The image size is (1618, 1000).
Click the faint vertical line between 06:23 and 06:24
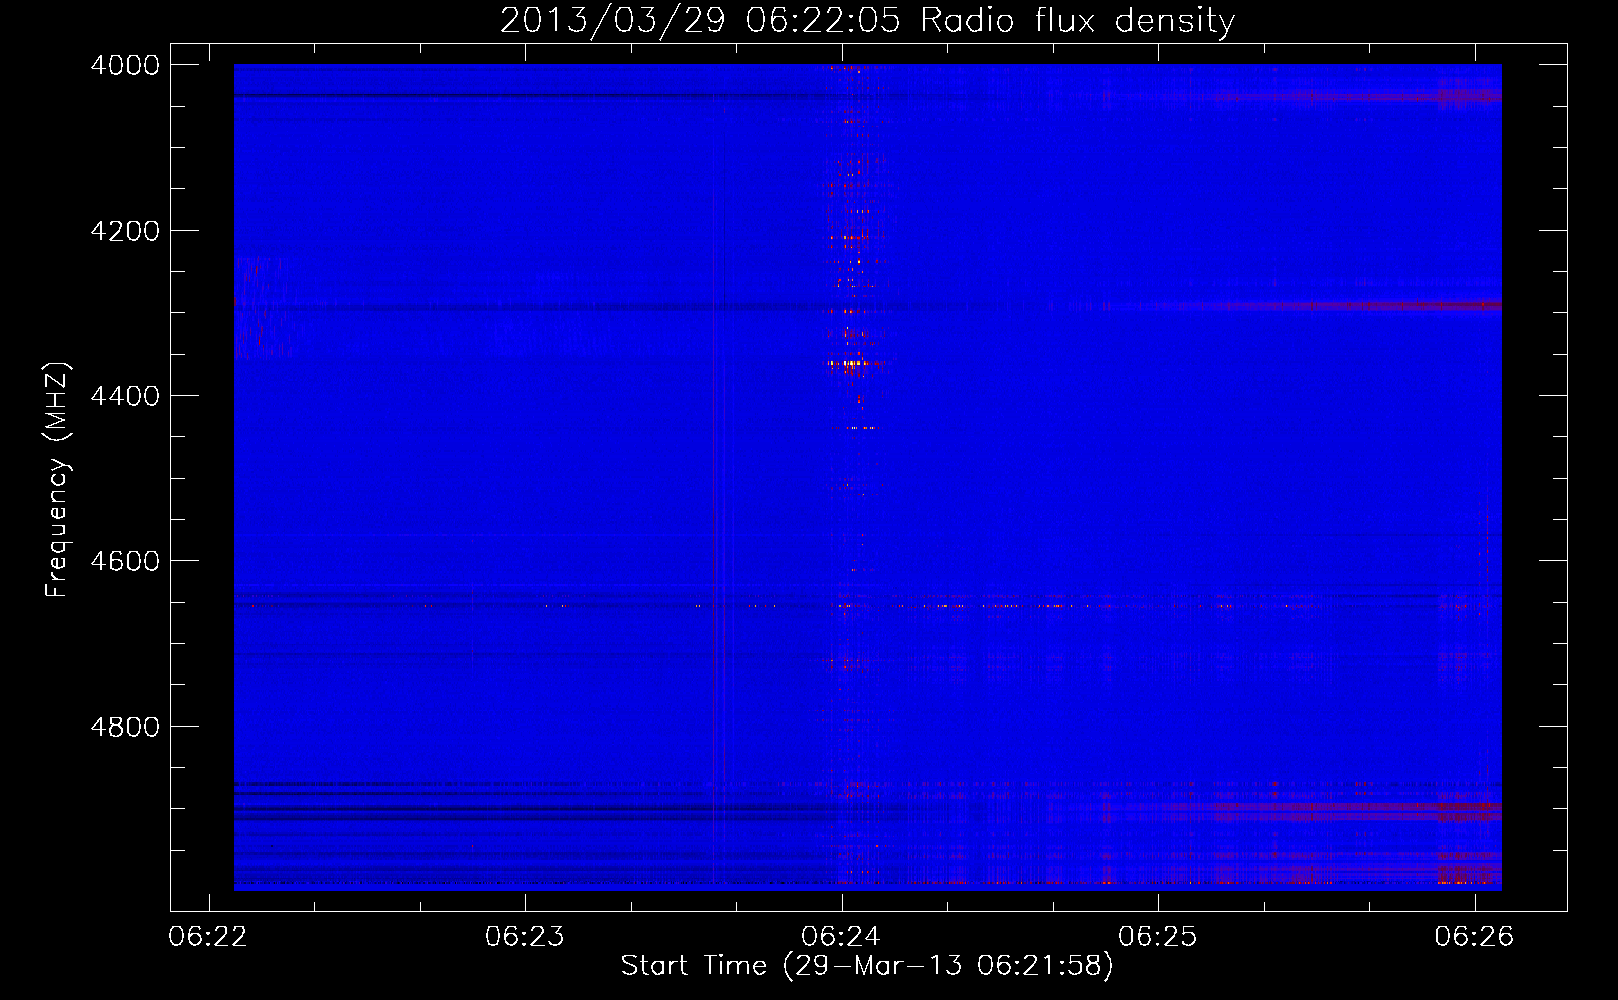coord(716,500)
